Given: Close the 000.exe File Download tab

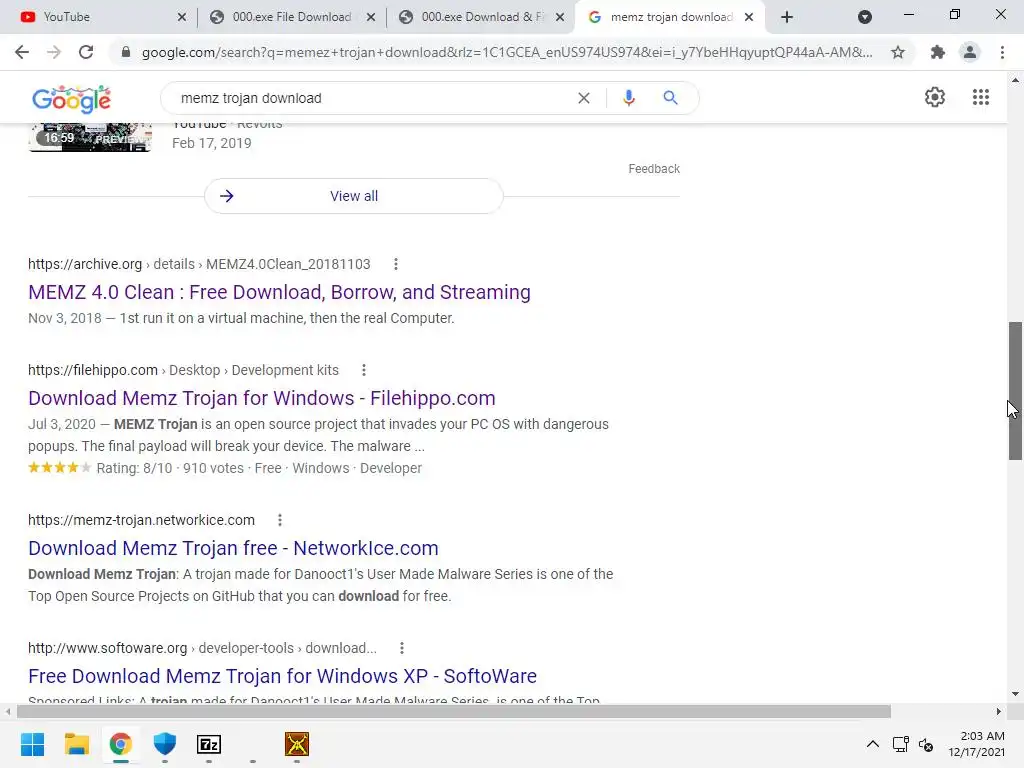Looking at the screenshot, I should [371, 17].
